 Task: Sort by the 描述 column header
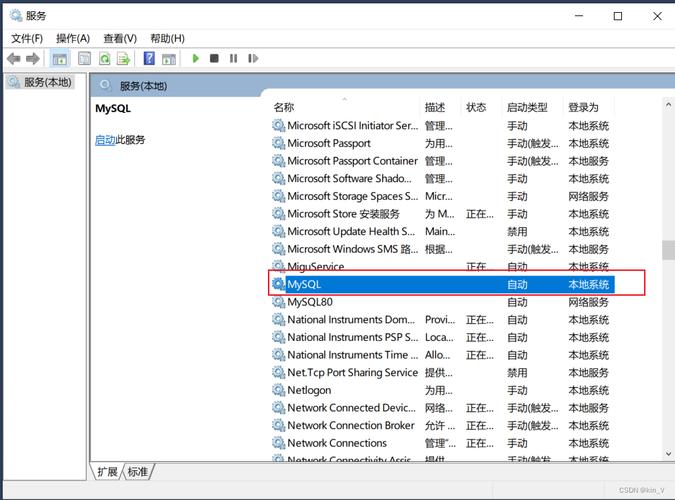435,107
